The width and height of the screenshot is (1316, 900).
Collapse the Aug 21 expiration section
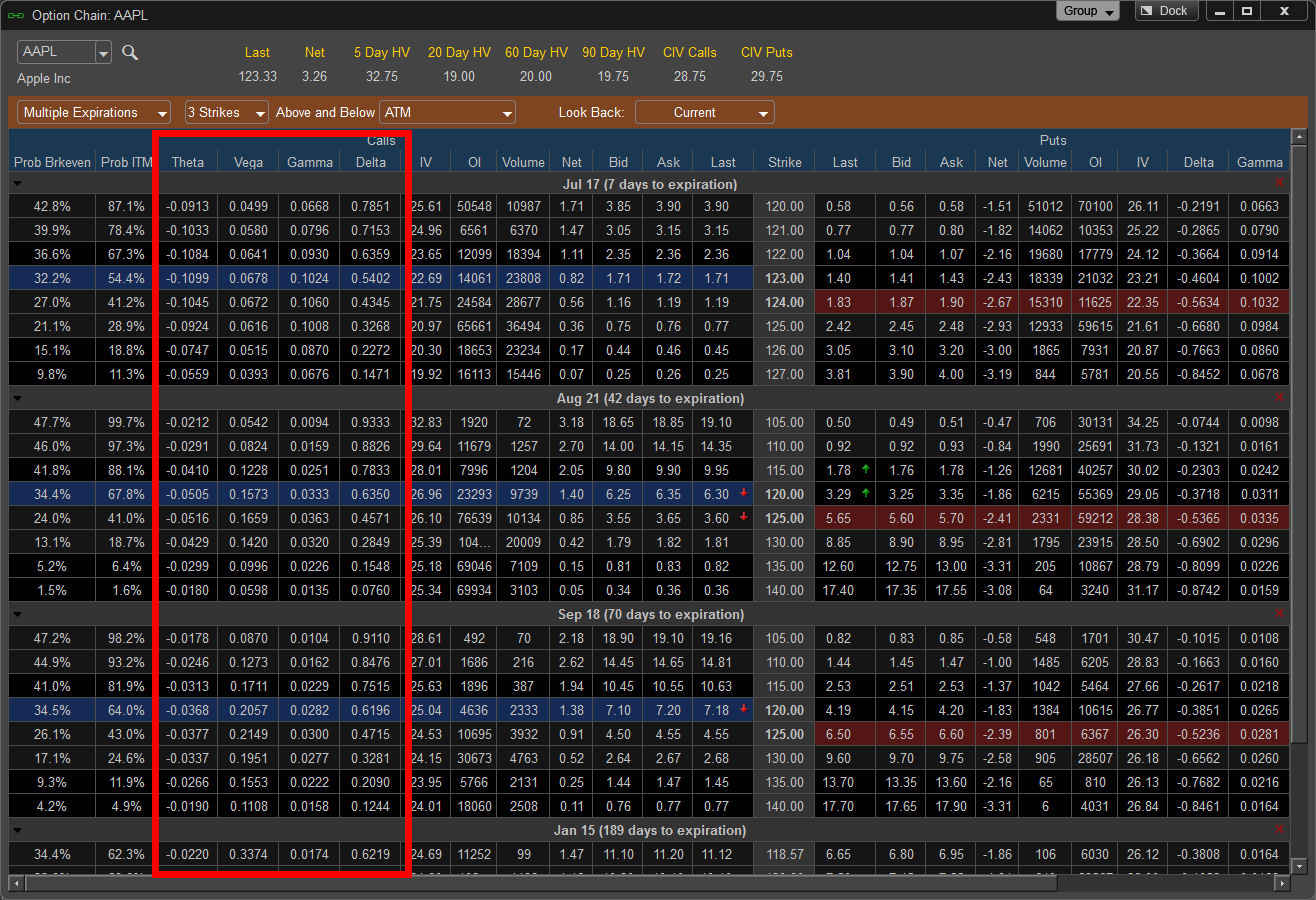[16, 398]
